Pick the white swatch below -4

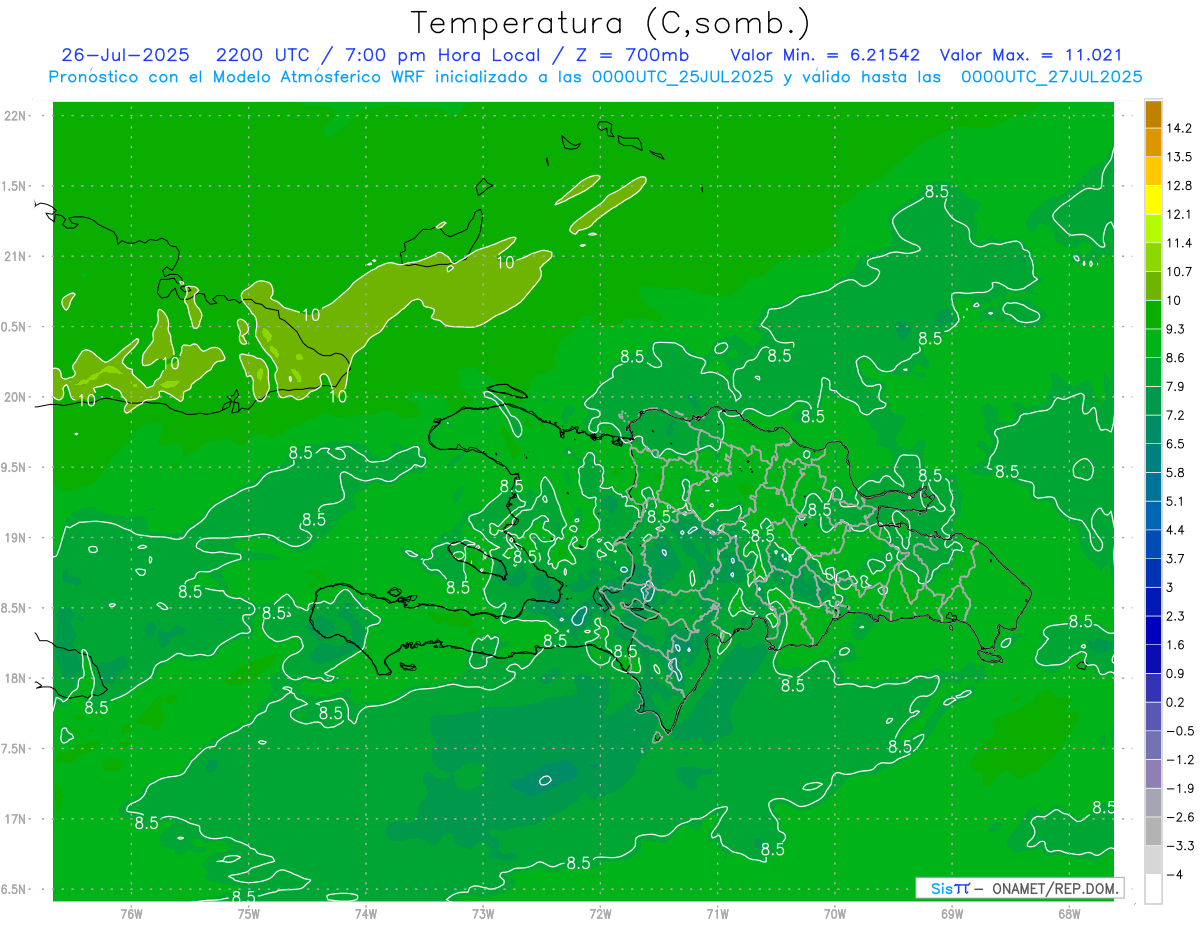(1153, 889)
